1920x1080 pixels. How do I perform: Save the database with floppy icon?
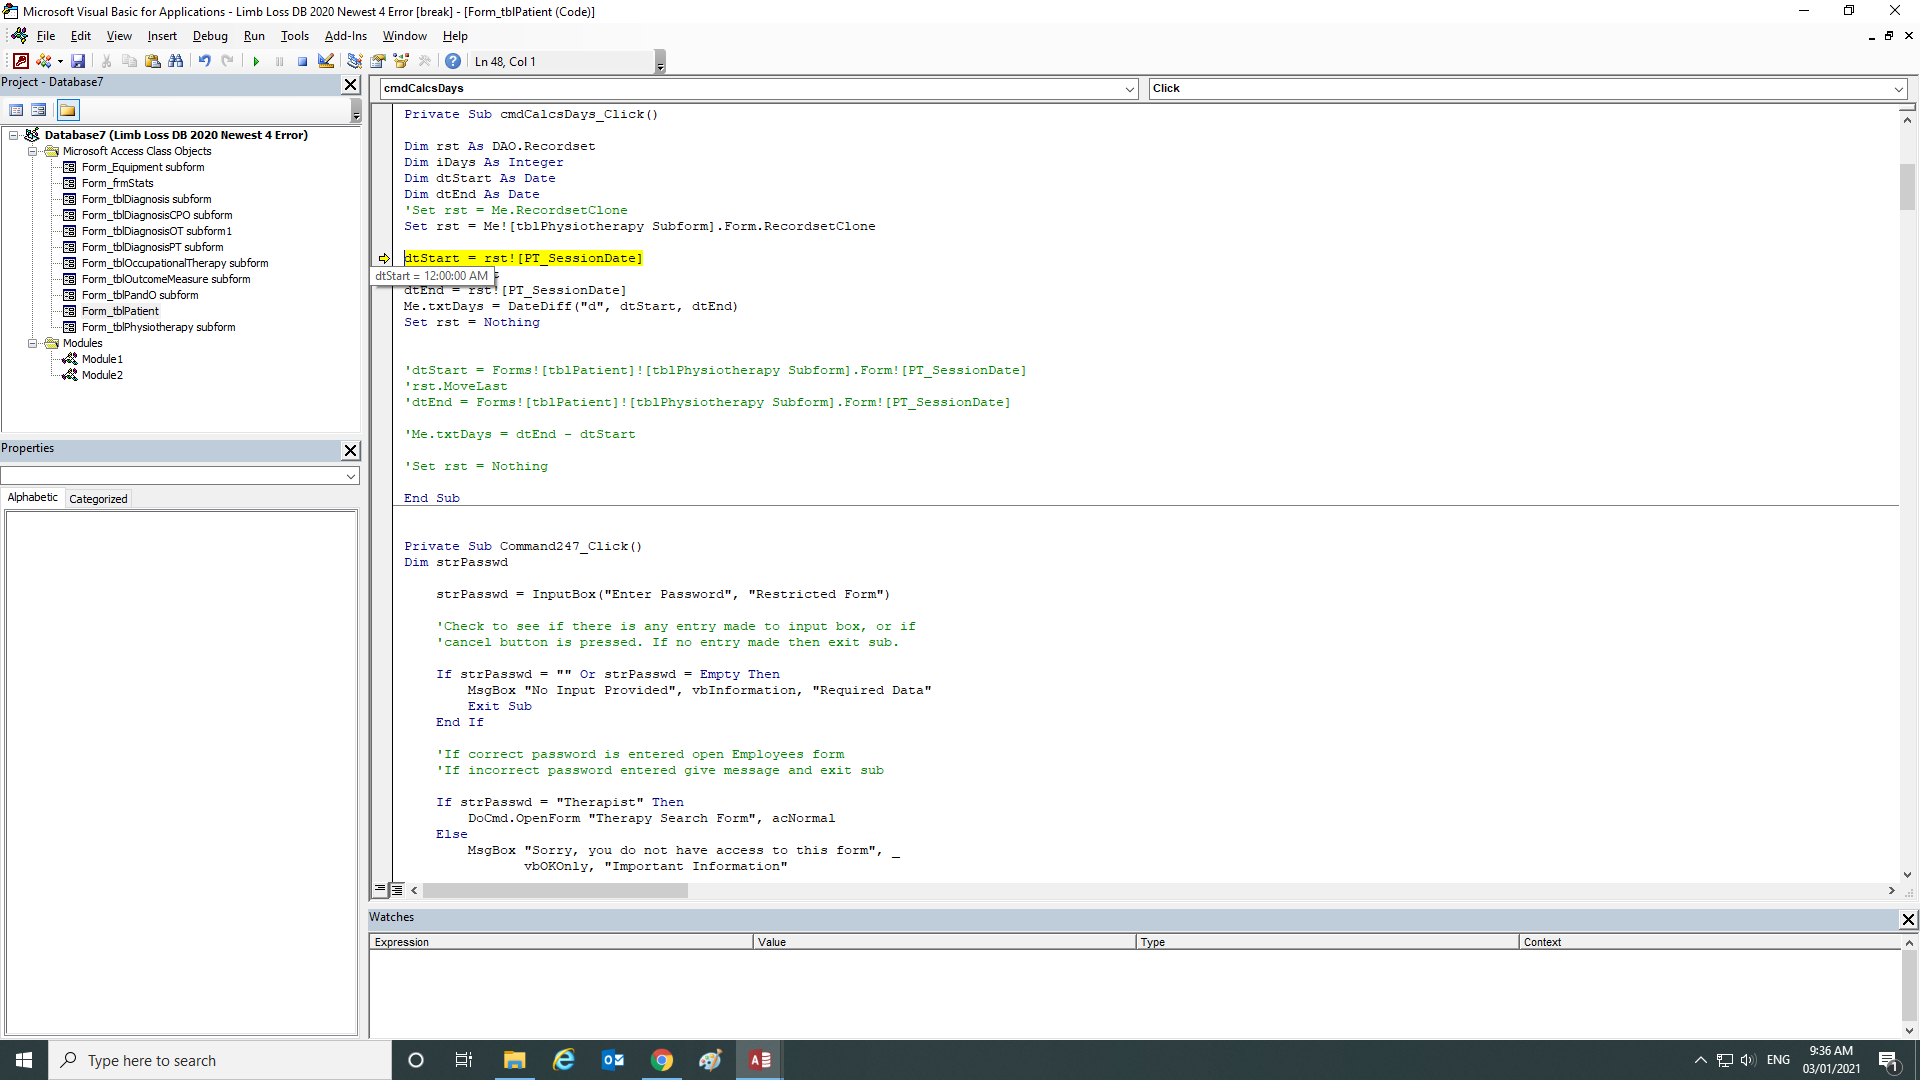(x=78, y=61)
